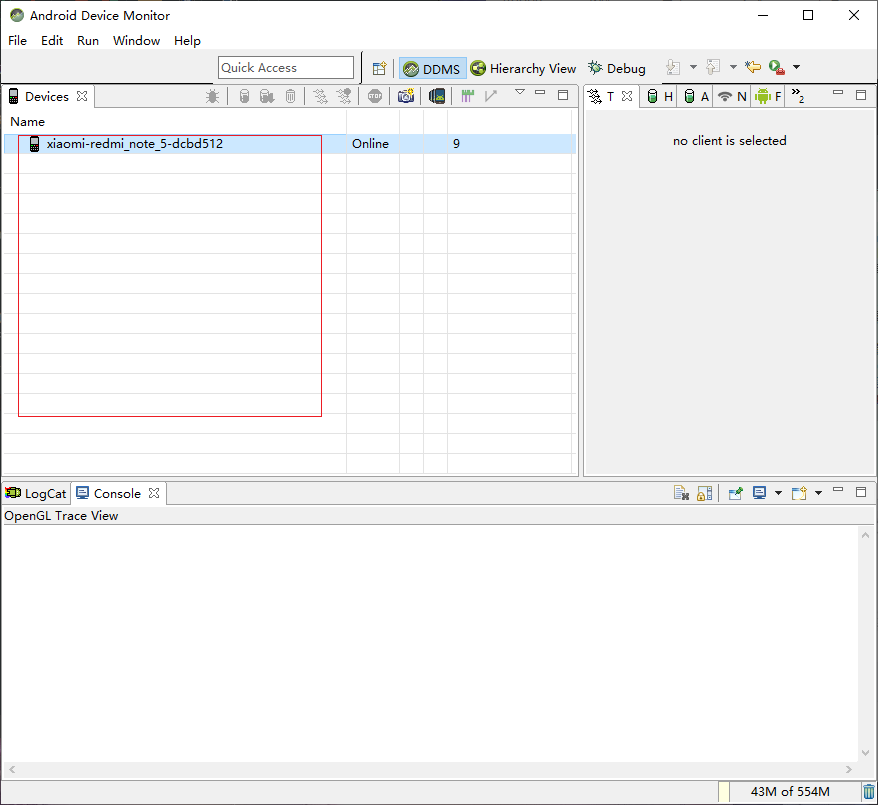The image size is (878, 805).
Task: Click the Run External Tools icon
Action: [776, 68]
